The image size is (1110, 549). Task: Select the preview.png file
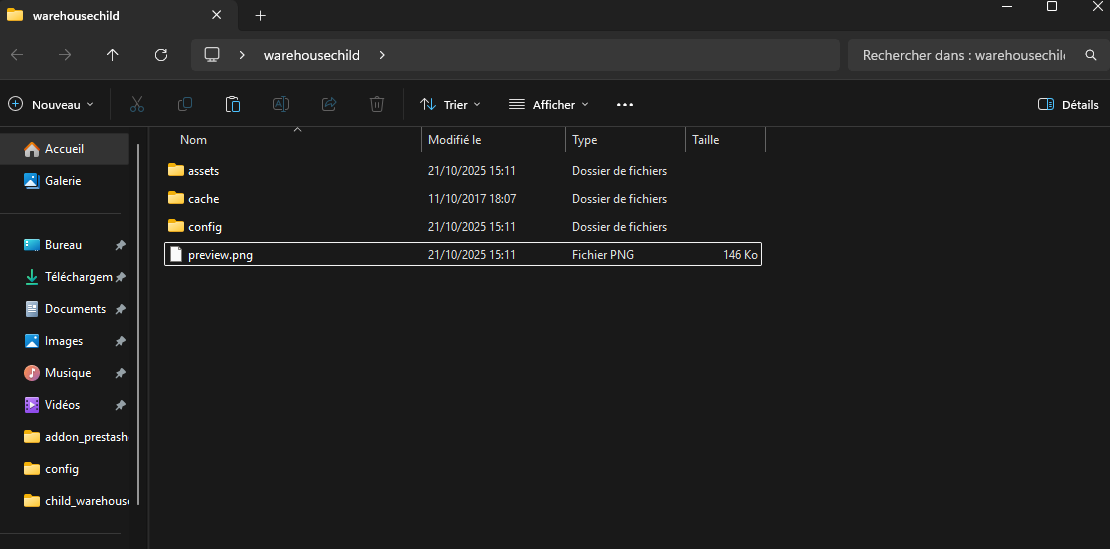click(463, 255)
